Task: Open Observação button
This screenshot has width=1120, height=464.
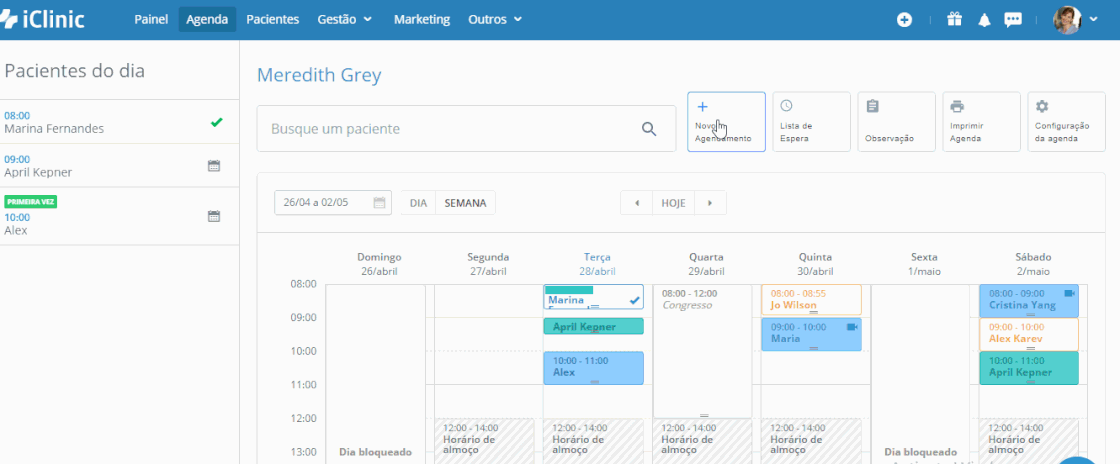Action: click(x=896, y=121)
